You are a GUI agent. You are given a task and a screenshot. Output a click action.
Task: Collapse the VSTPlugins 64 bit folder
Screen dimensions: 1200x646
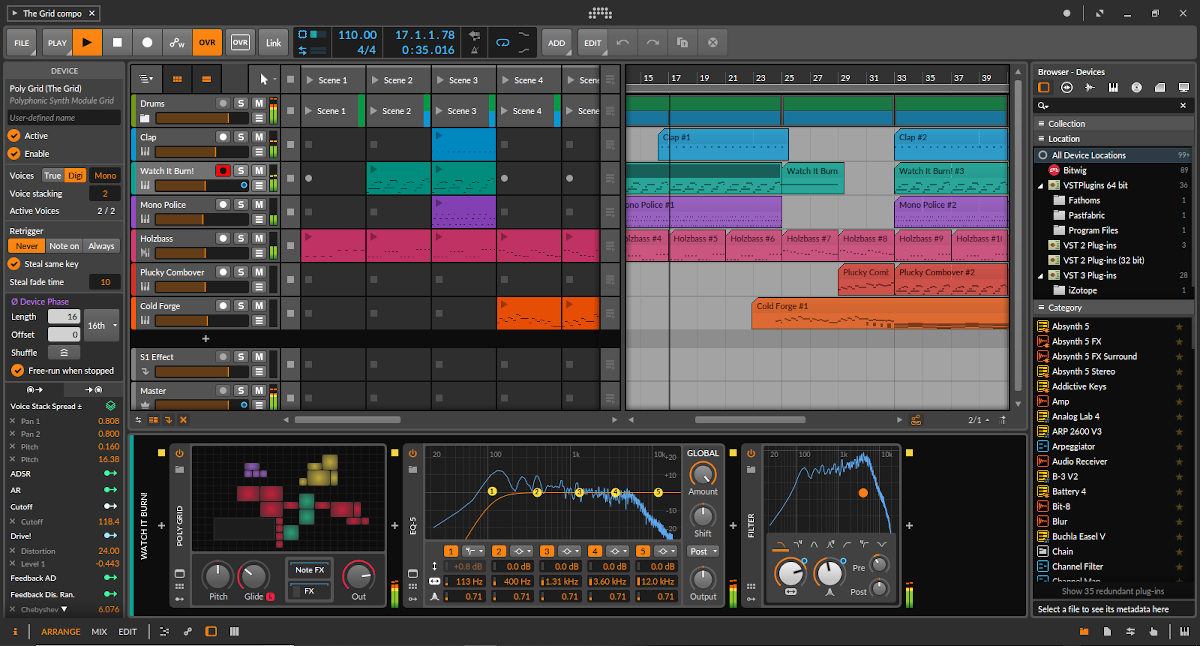point(1042,185)
